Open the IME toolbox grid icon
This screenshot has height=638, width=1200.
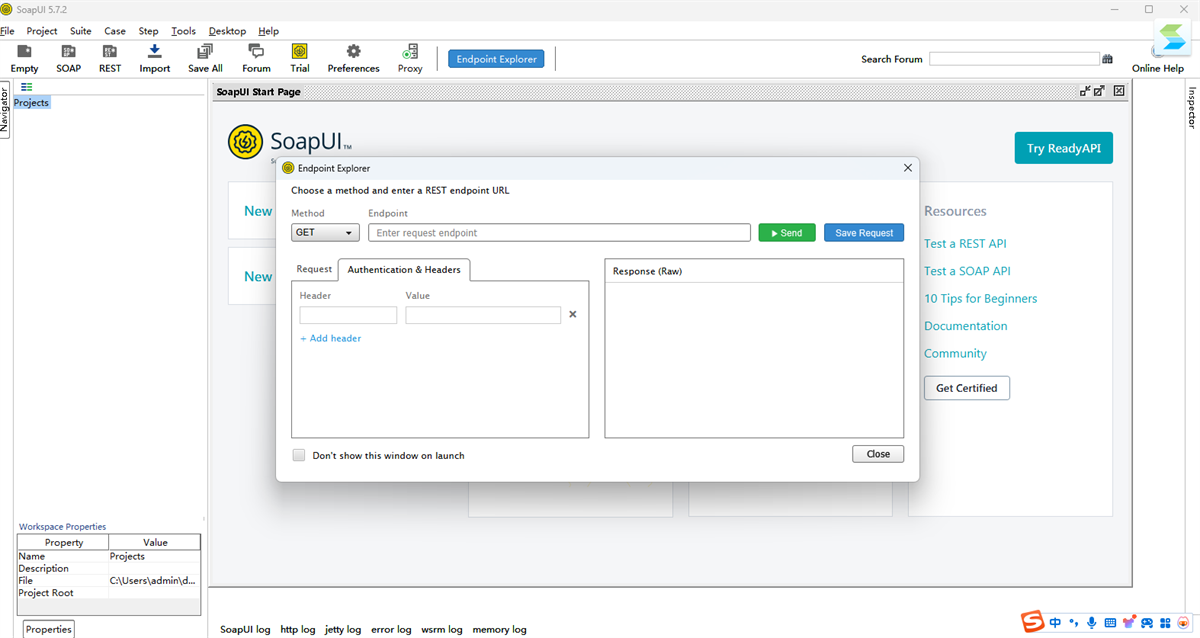click(x=1165, y=623)
